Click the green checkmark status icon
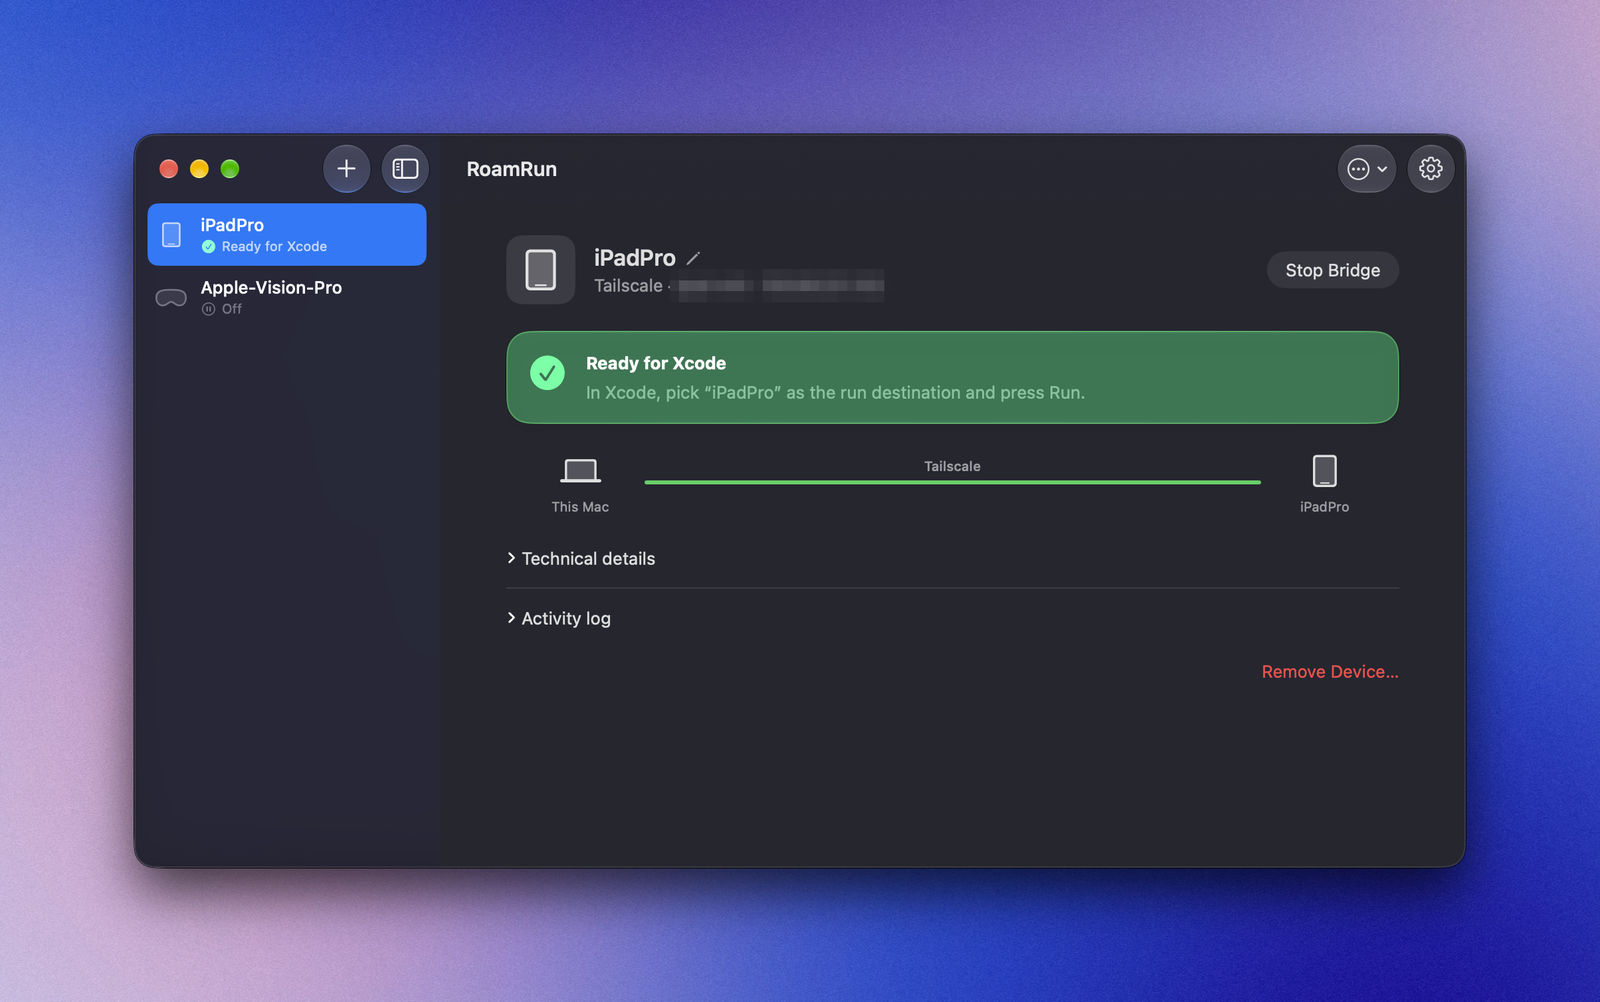The height and width of the screenshot is (1002, 1600). click(x=547, y=373)
